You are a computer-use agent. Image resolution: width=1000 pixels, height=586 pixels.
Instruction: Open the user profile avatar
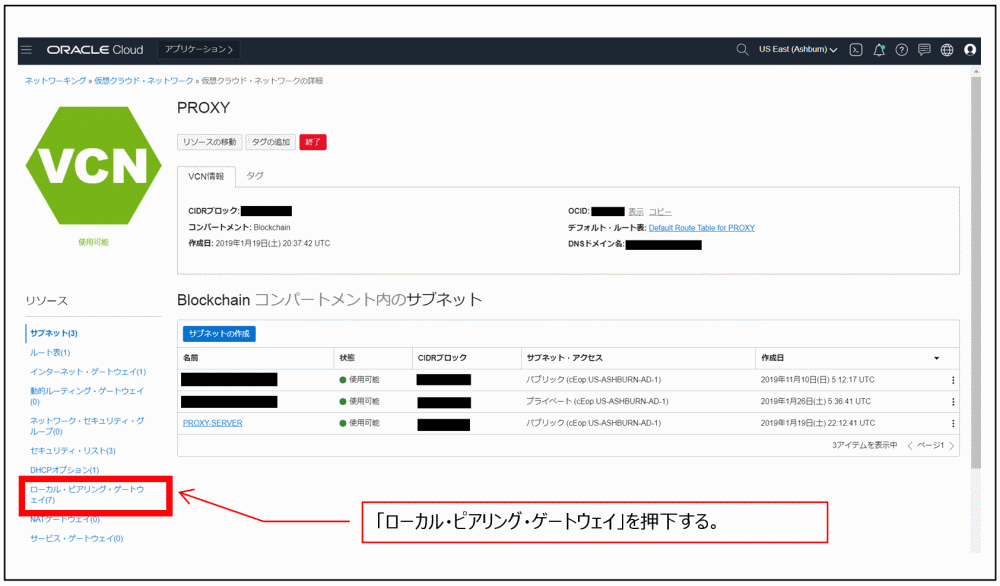(970, 50)
